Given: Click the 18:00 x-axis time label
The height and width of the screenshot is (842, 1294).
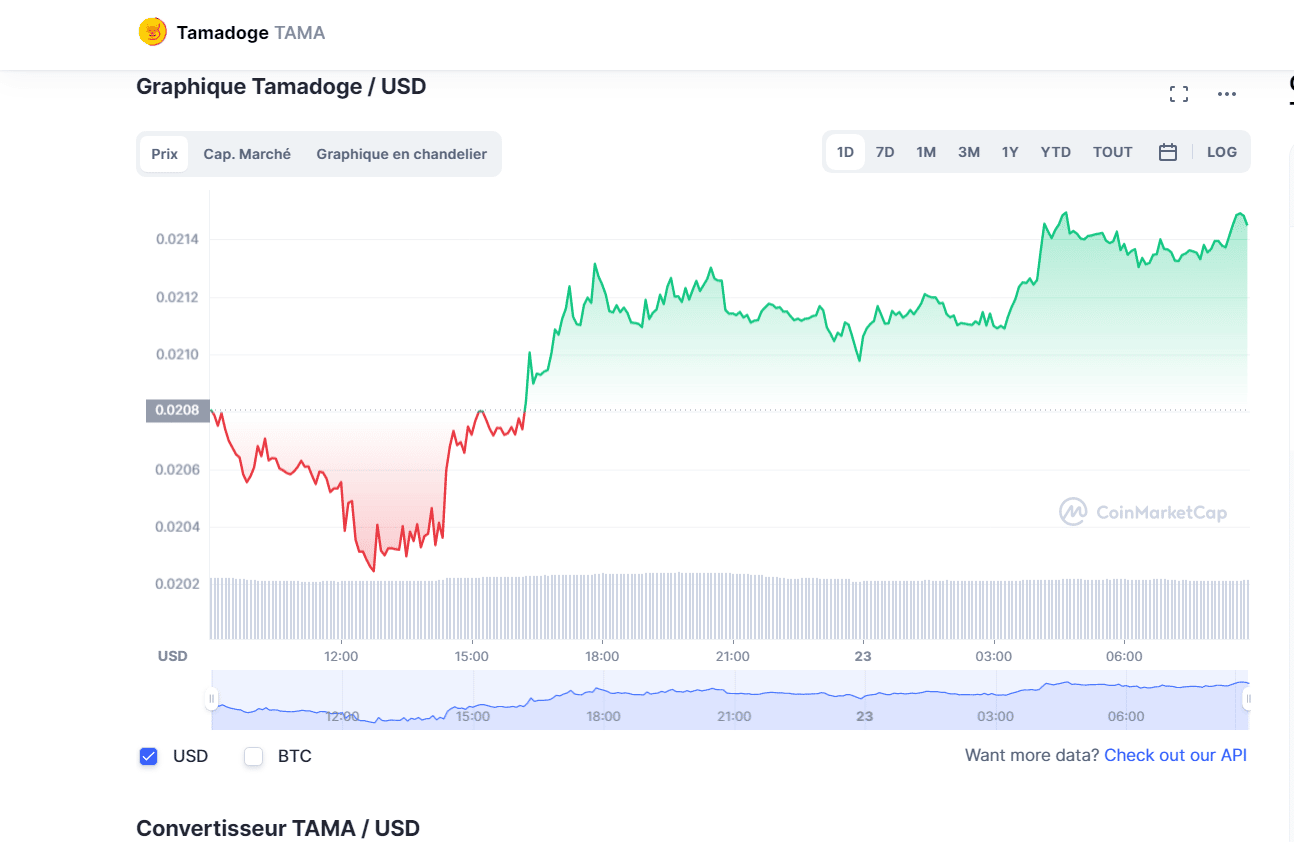Looking at the screenshot, I should tap(602, 656).
